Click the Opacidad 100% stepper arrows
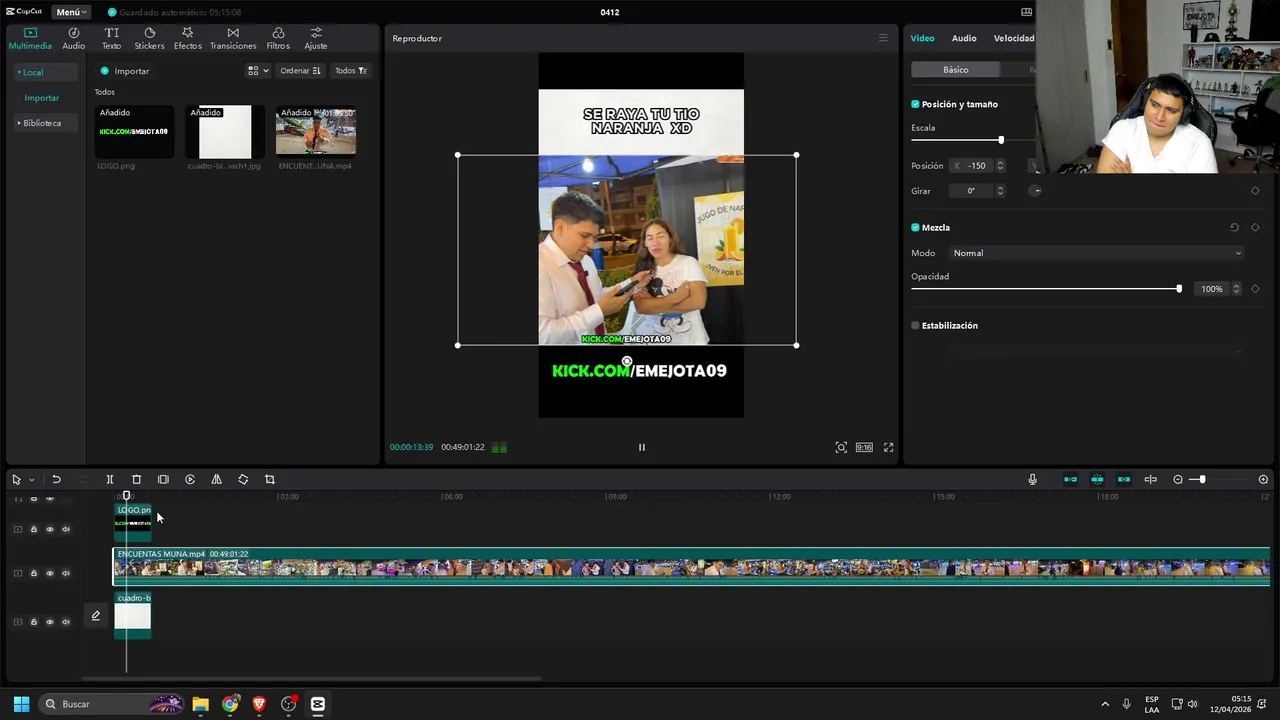This screenshot has width=1280, height=720. [x=1236, y=289]
